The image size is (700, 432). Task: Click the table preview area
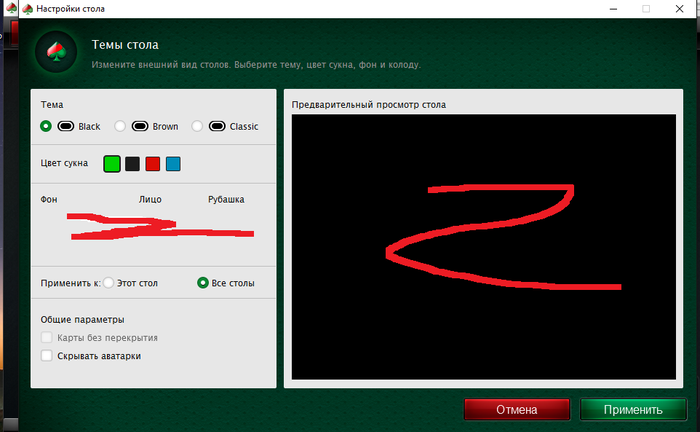(x=483, y=247)
